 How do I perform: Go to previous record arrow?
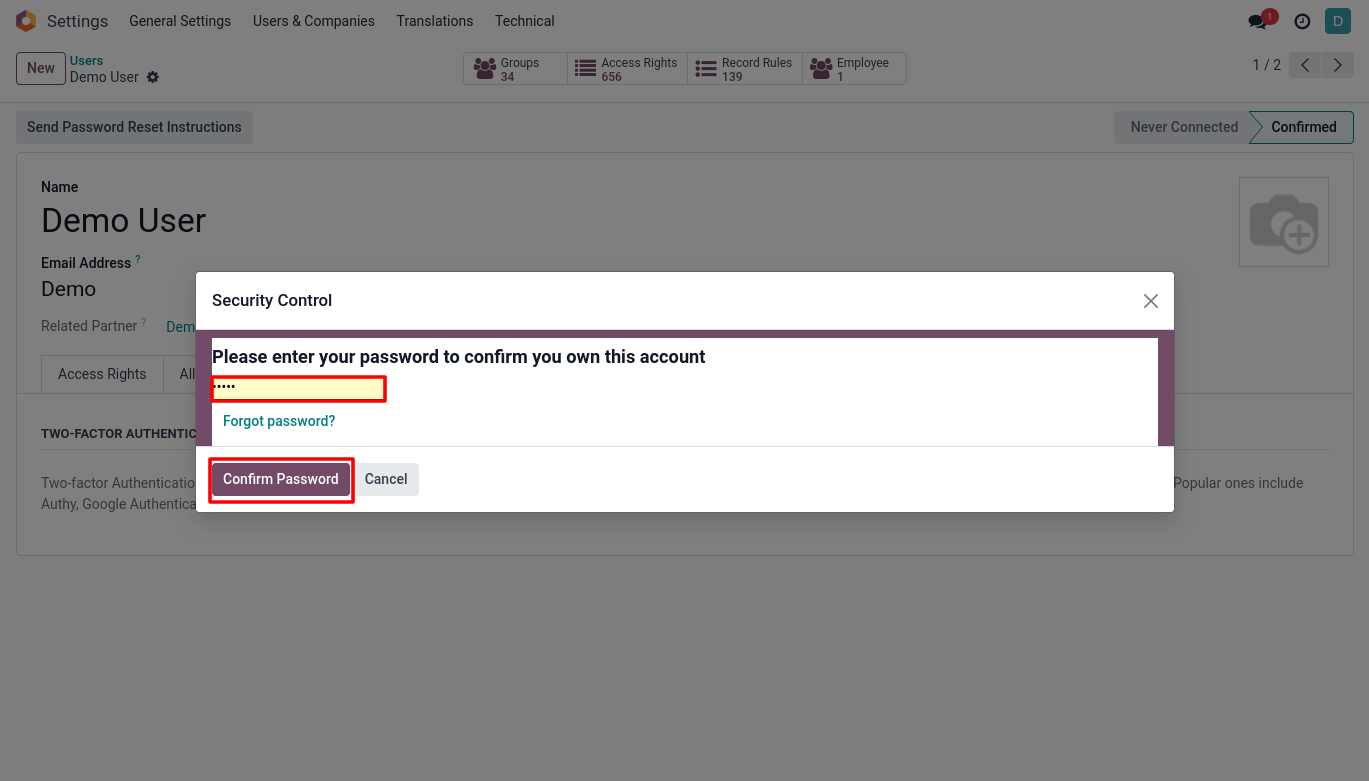1305,65
